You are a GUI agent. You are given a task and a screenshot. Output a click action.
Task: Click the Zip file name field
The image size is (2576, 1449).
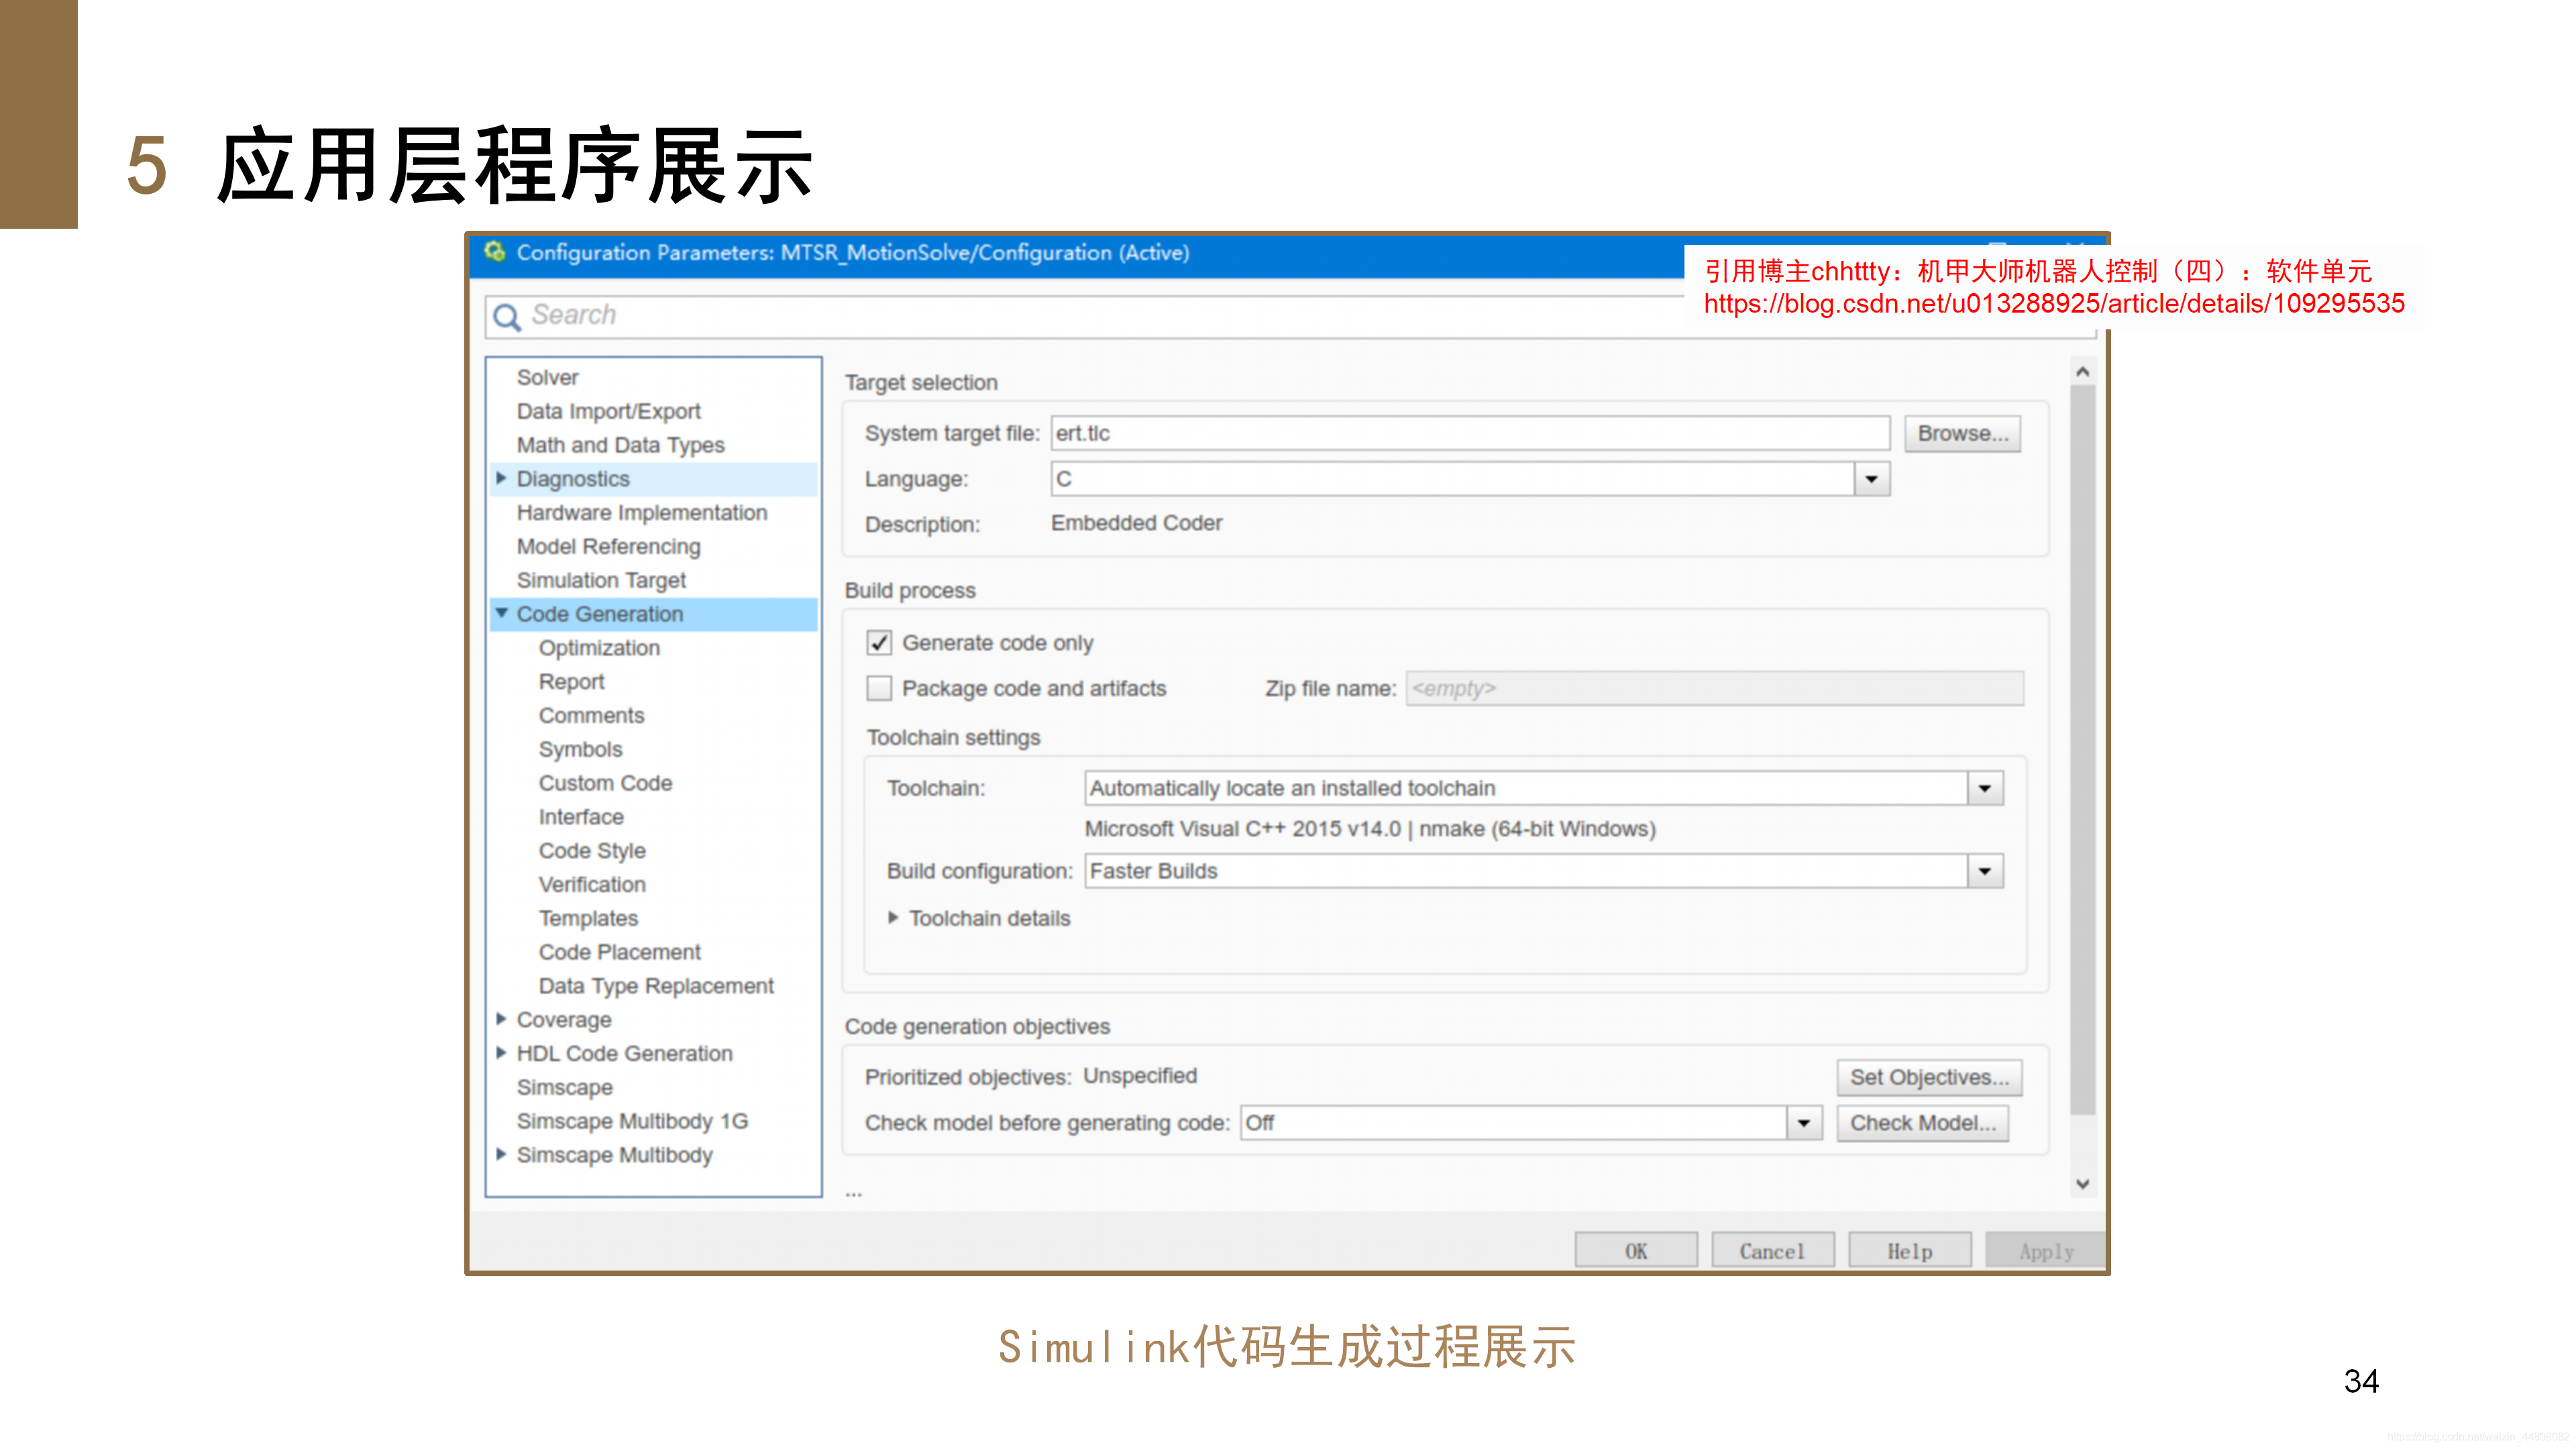(1714, 688)
